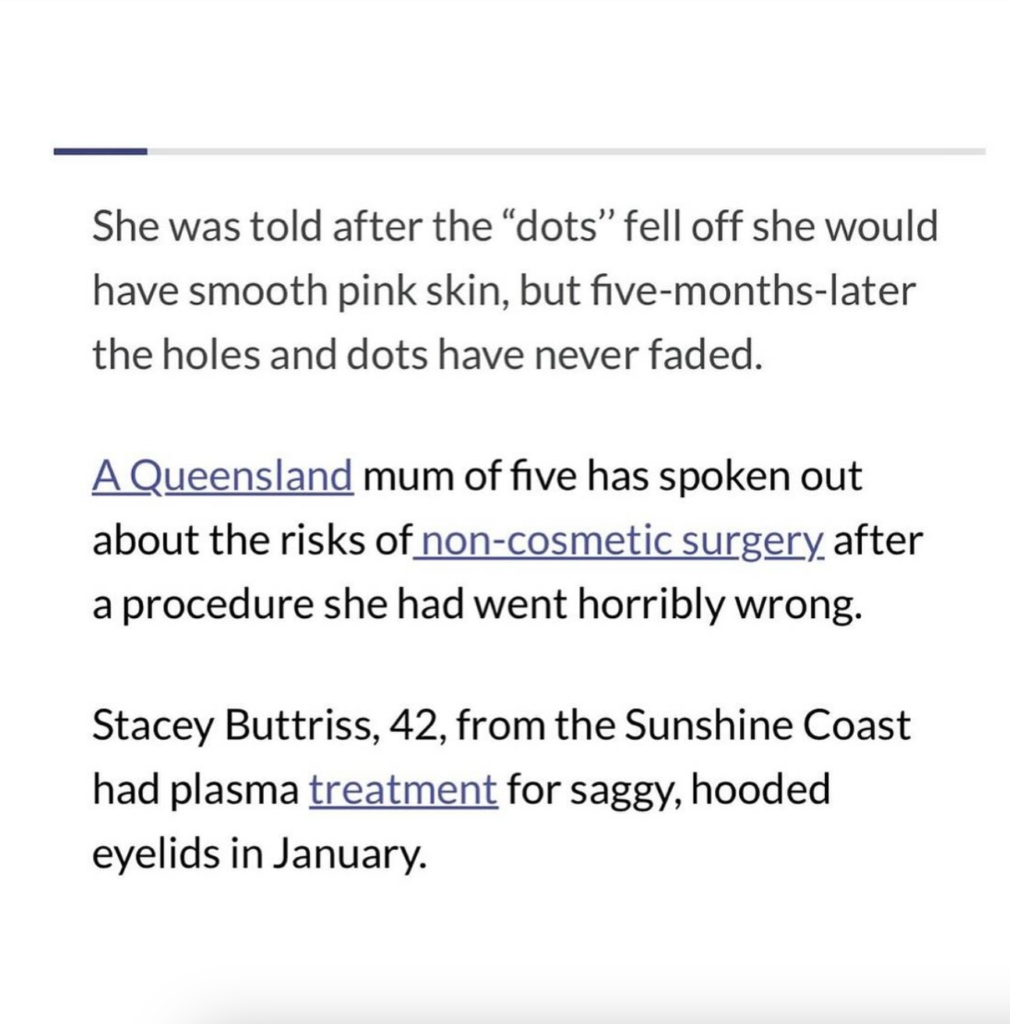Open the "A Queensland" hyperlink
1010x1024 pixels.
click(x=223, y=476)
